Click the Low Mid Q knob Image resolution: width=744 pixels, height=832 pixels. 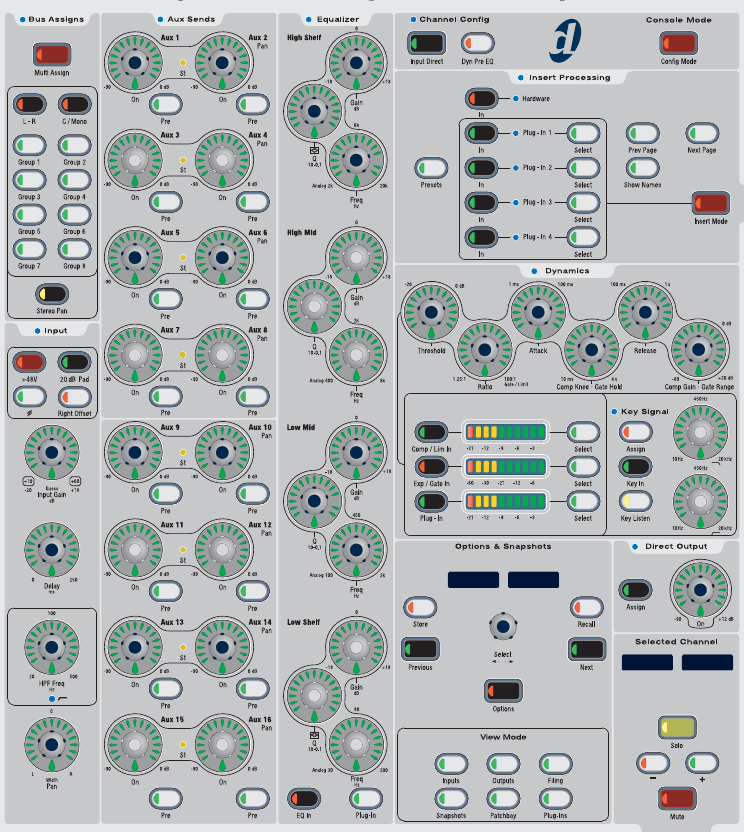coord(314,501)
